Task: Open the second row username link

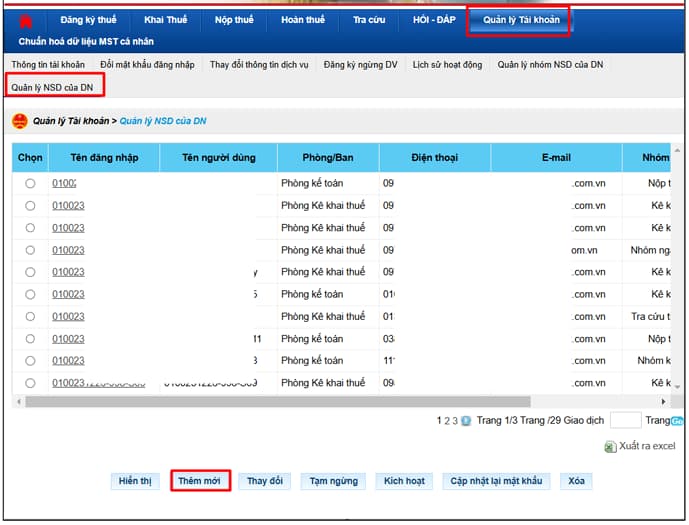Action: [x=68, y=206]
